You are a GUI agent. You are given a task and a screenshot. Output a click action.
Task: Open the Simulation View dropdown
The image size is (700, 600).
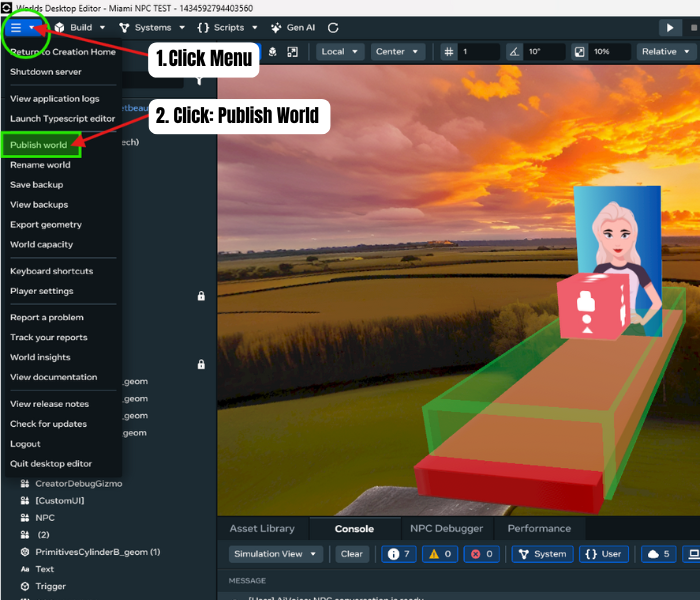pos(275,554)
